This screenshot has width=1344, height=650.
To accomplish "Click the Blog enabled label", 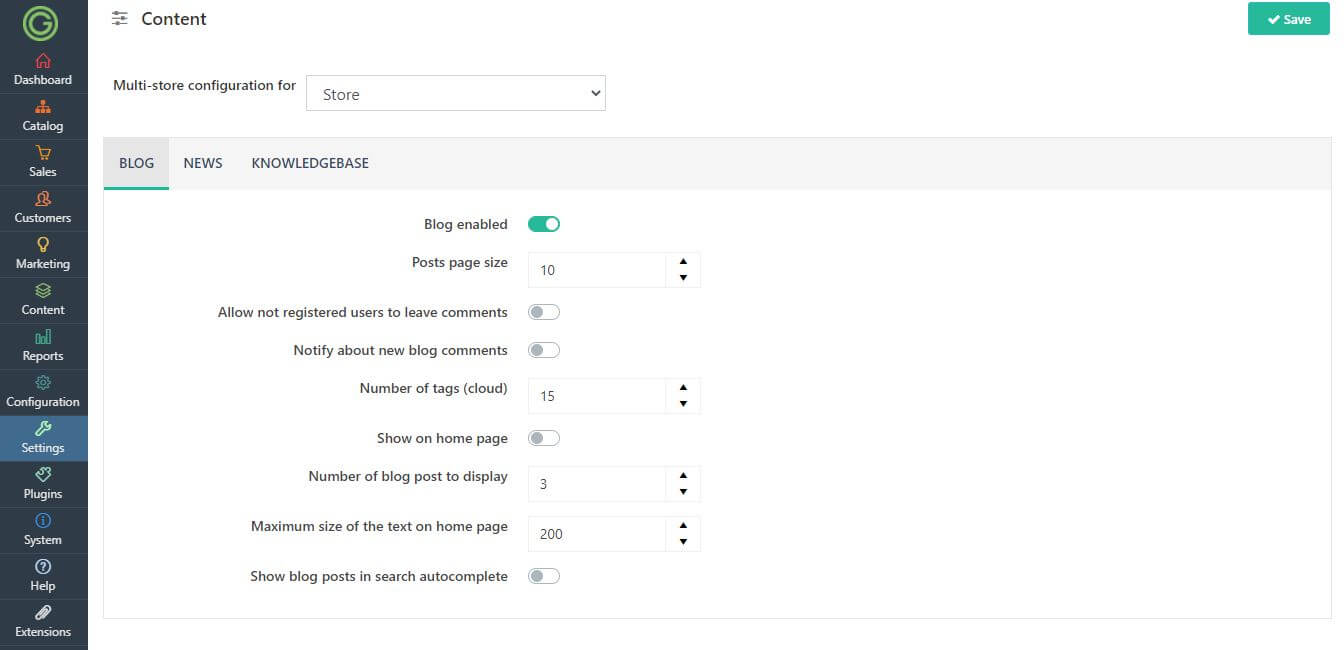I will 466,224.
